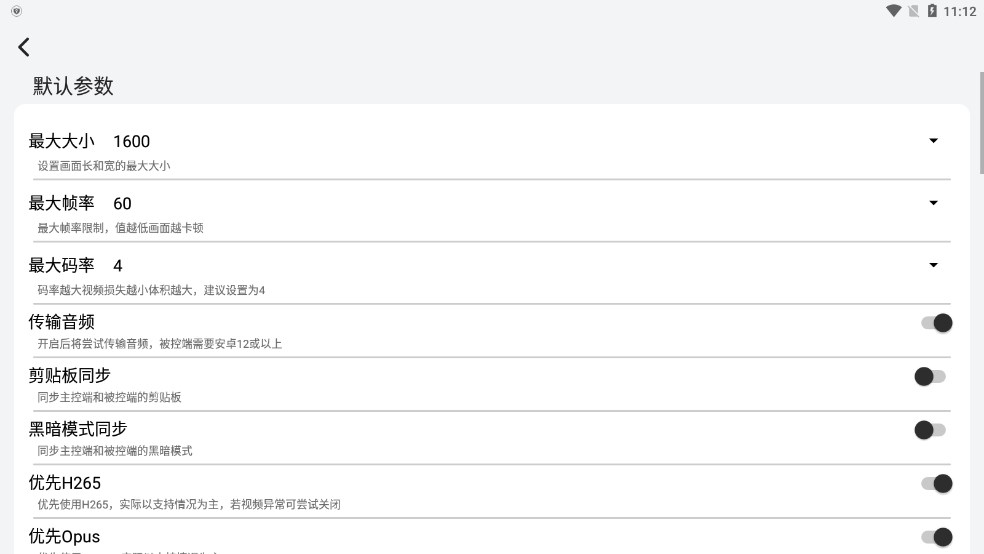Tap the 剪贴板同步 setting label
The height and width of the screenshot is (554, 984).
pyautogui.click(x=70, y=376)
